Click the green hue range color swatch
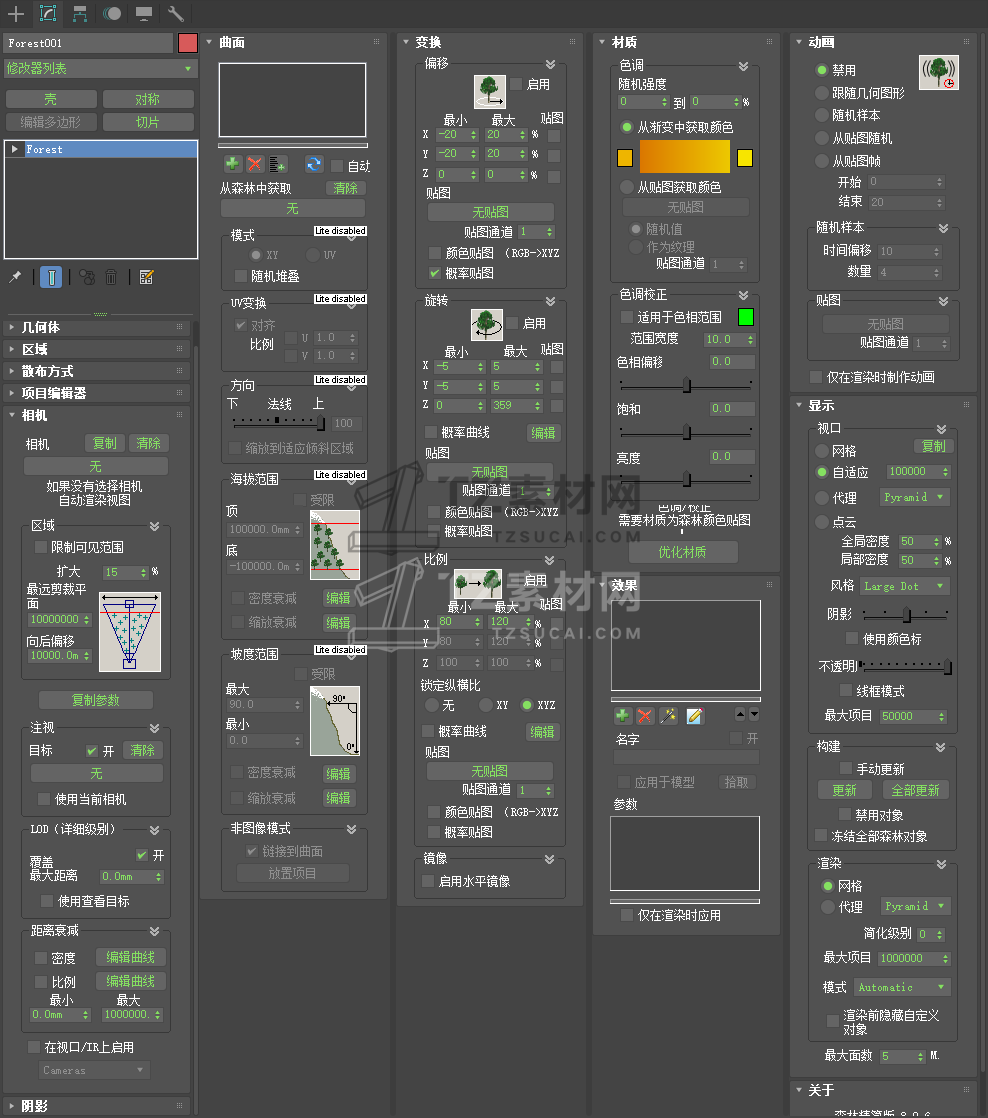This screenshot has height=1118, width=988. tap(746, 317)
